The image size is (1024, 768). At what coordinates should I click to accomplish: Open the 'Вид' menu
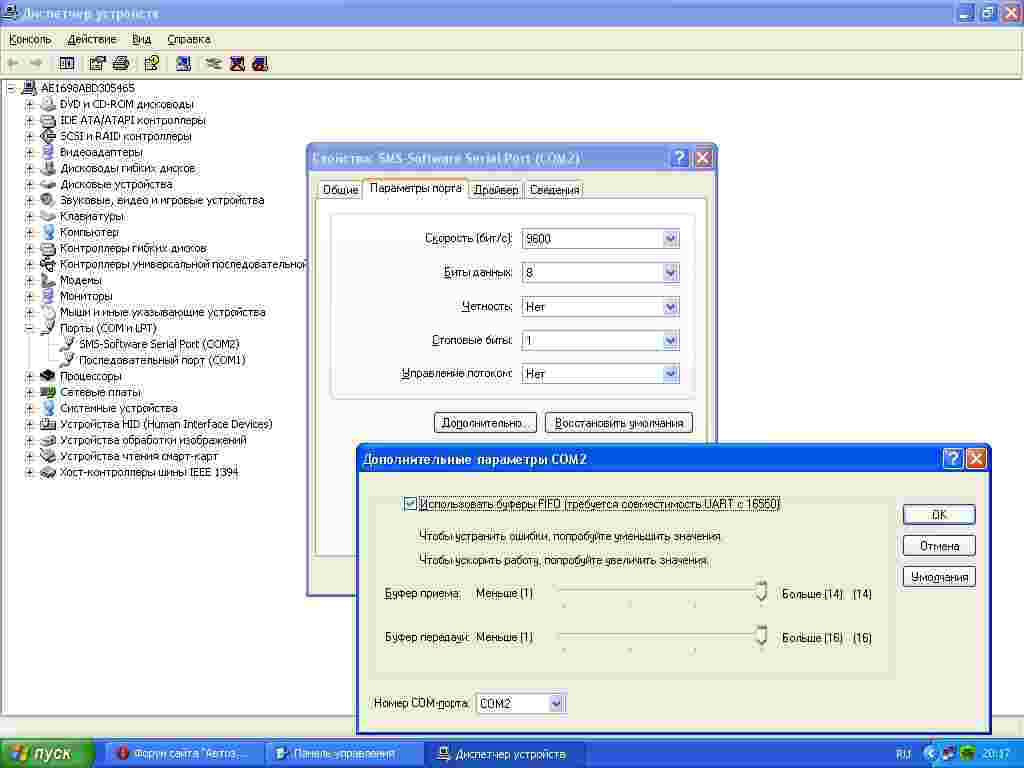point(142,39)
